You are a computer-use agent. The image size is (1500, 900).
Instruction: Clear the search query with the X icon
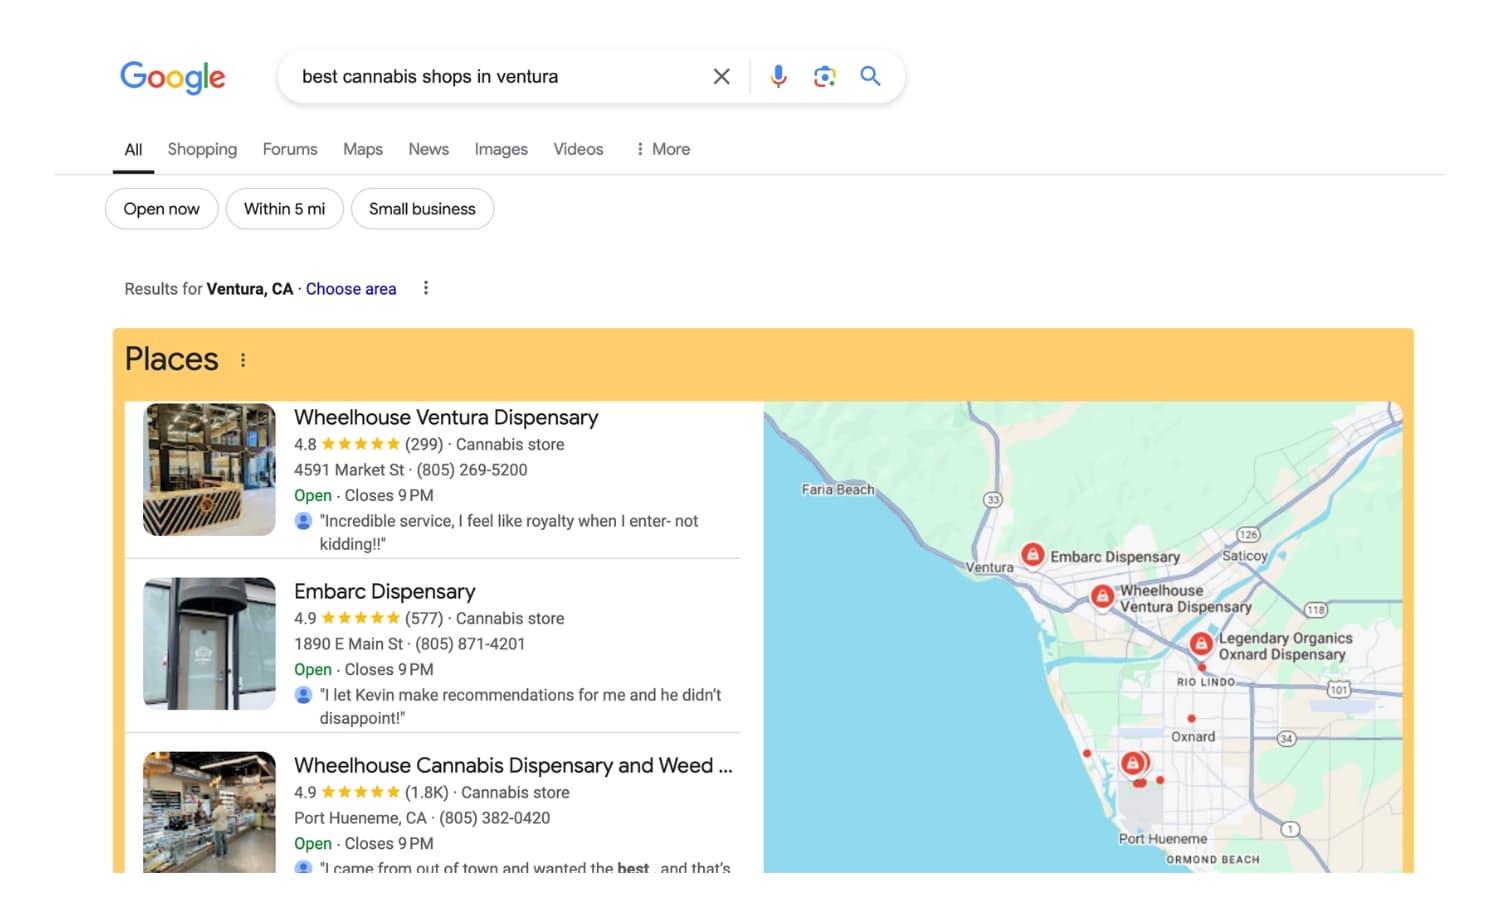coord(721,75)
